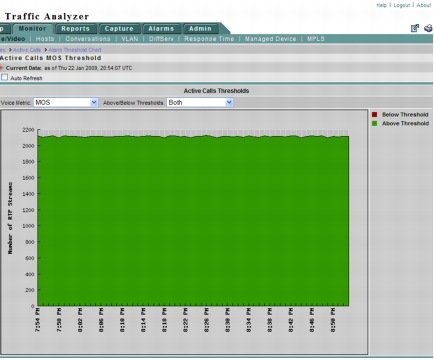Click the Logout link
434x360 pixels.
402,5
